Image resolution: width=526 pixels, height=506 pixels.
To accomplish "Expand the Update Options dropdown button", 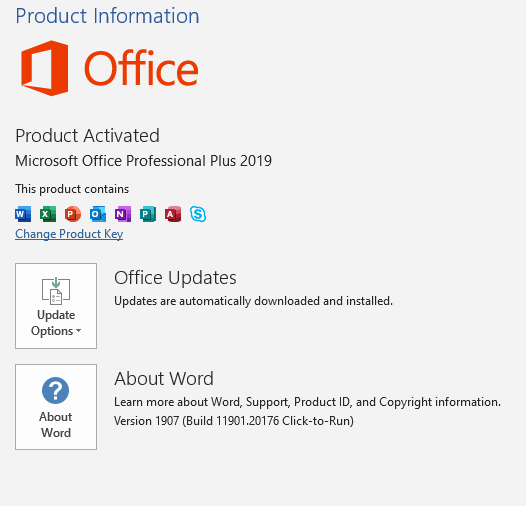I will 56,306.
